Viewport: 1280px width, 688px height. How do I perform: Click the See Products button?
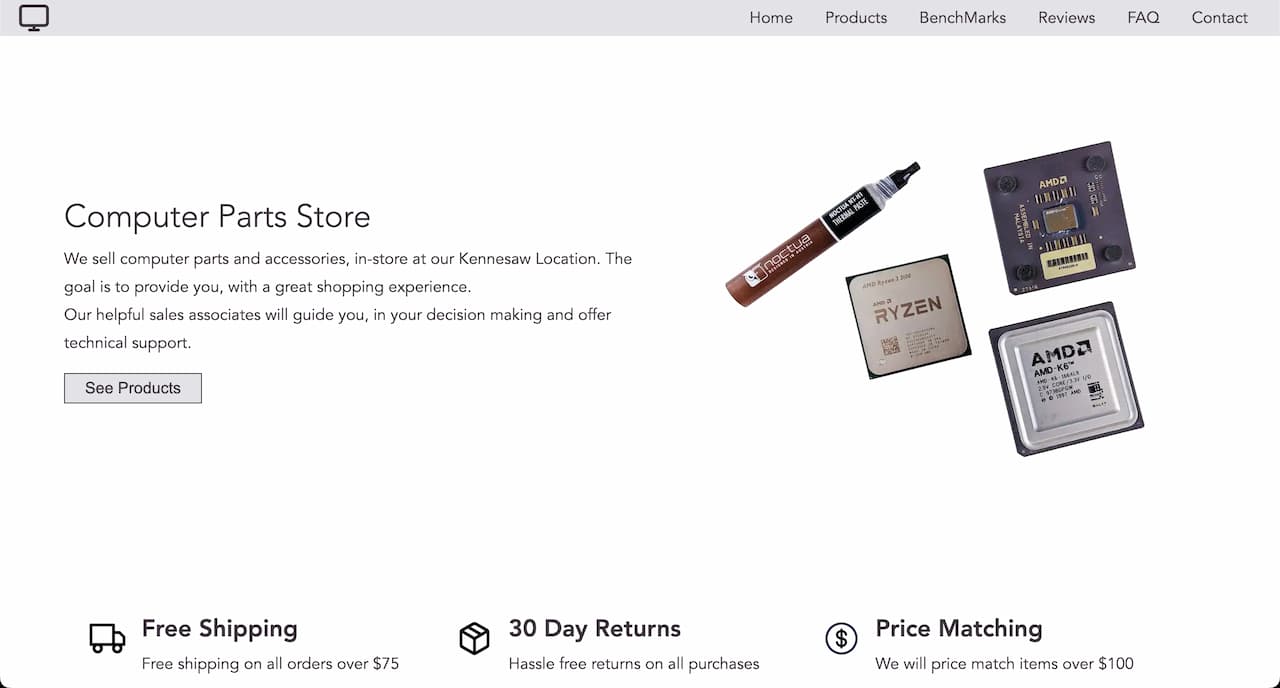coord(133,388)
